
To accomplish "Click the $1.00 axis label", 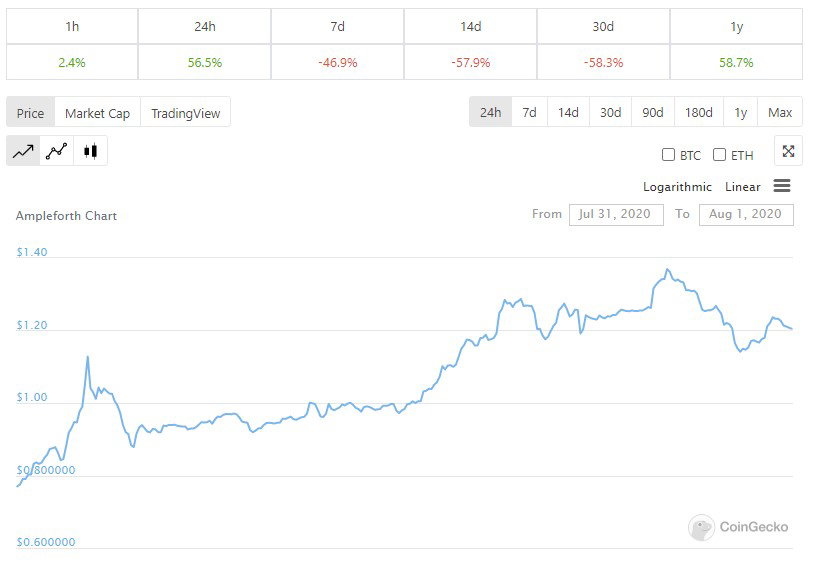I will (x=32, y=397).
